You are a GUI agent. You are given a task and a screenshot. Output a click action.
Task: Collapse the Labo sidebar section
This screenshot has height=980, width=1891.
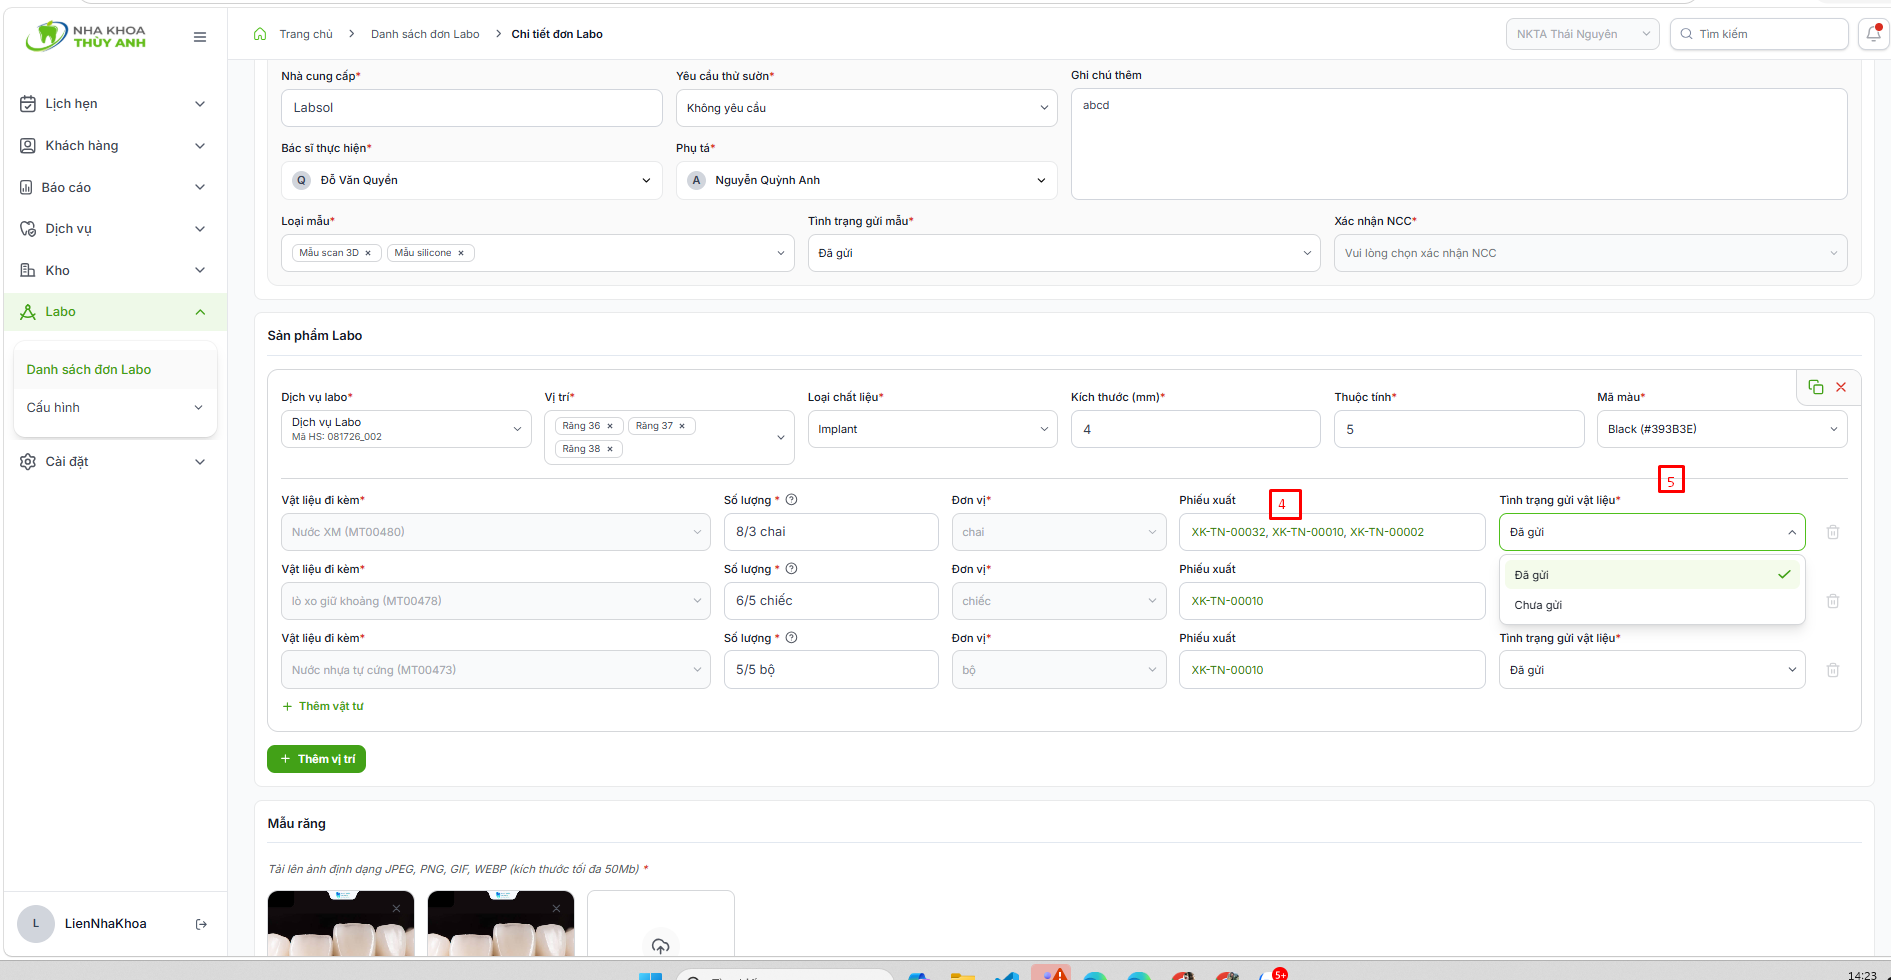tap(114, 312)
